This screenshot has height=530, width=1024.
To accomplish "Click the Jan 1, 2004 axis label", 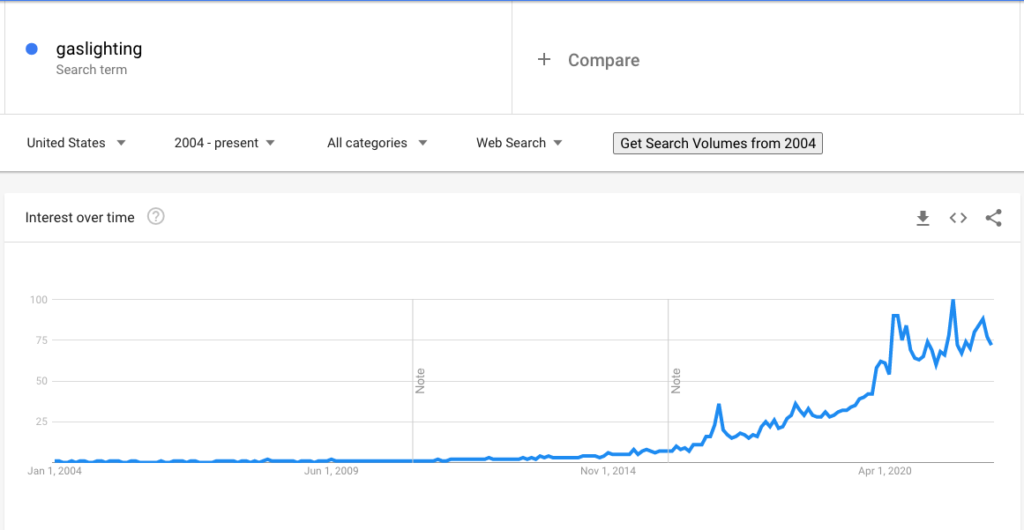I will tap(54, 471).
